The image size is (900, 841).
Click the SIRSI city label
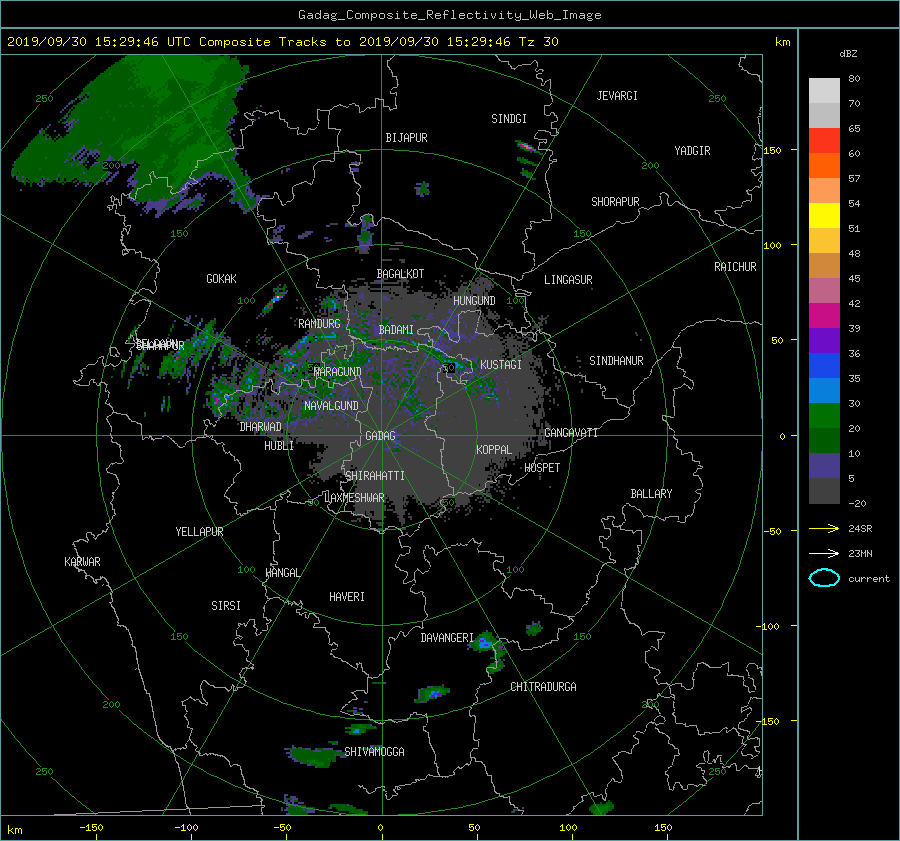click(x=226, y=606)
